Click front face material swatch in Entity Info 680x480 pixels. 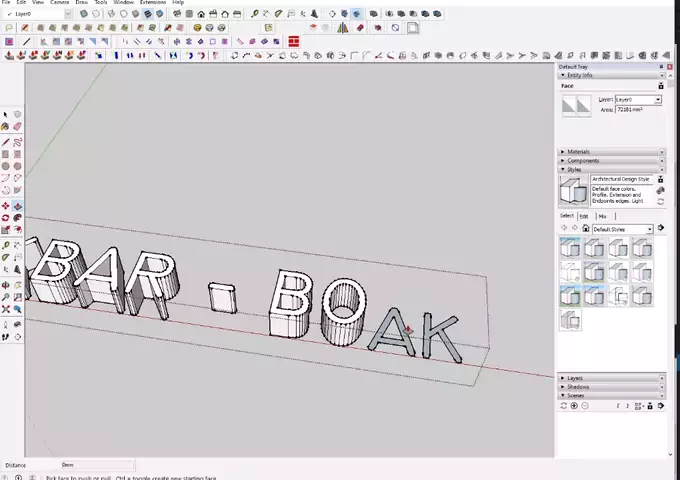pos(569,105)
